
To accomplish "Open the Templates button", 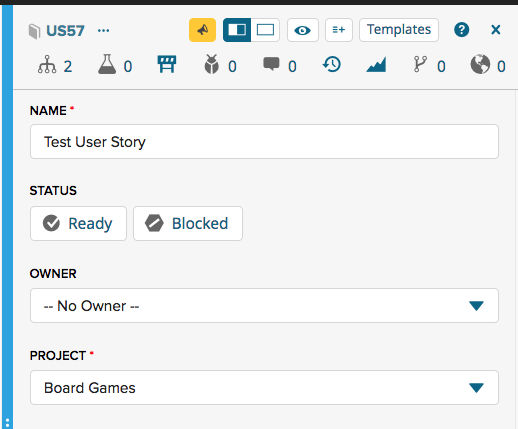I will tap(399, 30).
